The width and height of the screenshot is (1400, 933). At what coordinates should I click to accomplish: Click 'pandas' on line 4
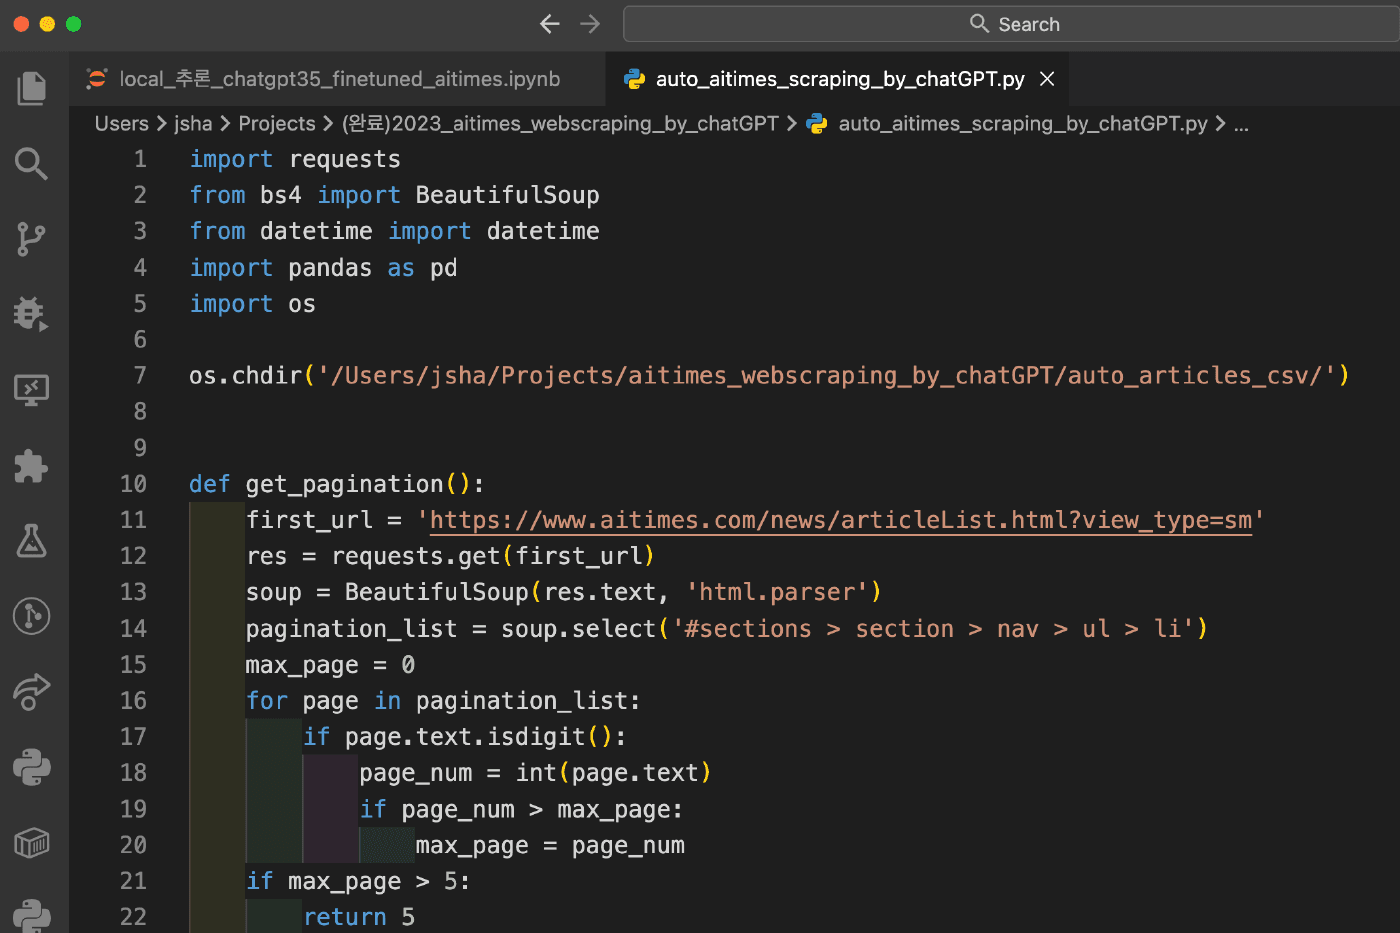(330, 268)
